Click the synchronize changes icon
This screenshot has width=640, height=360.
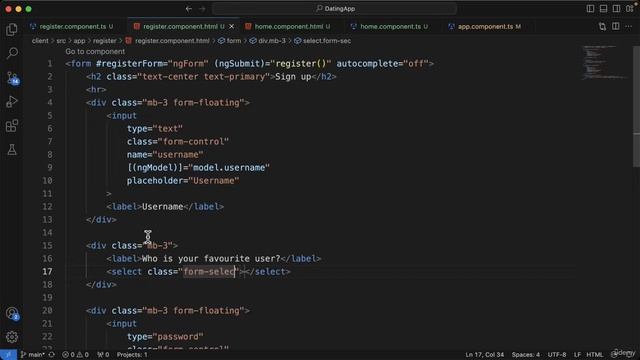(x=52, y=355)
